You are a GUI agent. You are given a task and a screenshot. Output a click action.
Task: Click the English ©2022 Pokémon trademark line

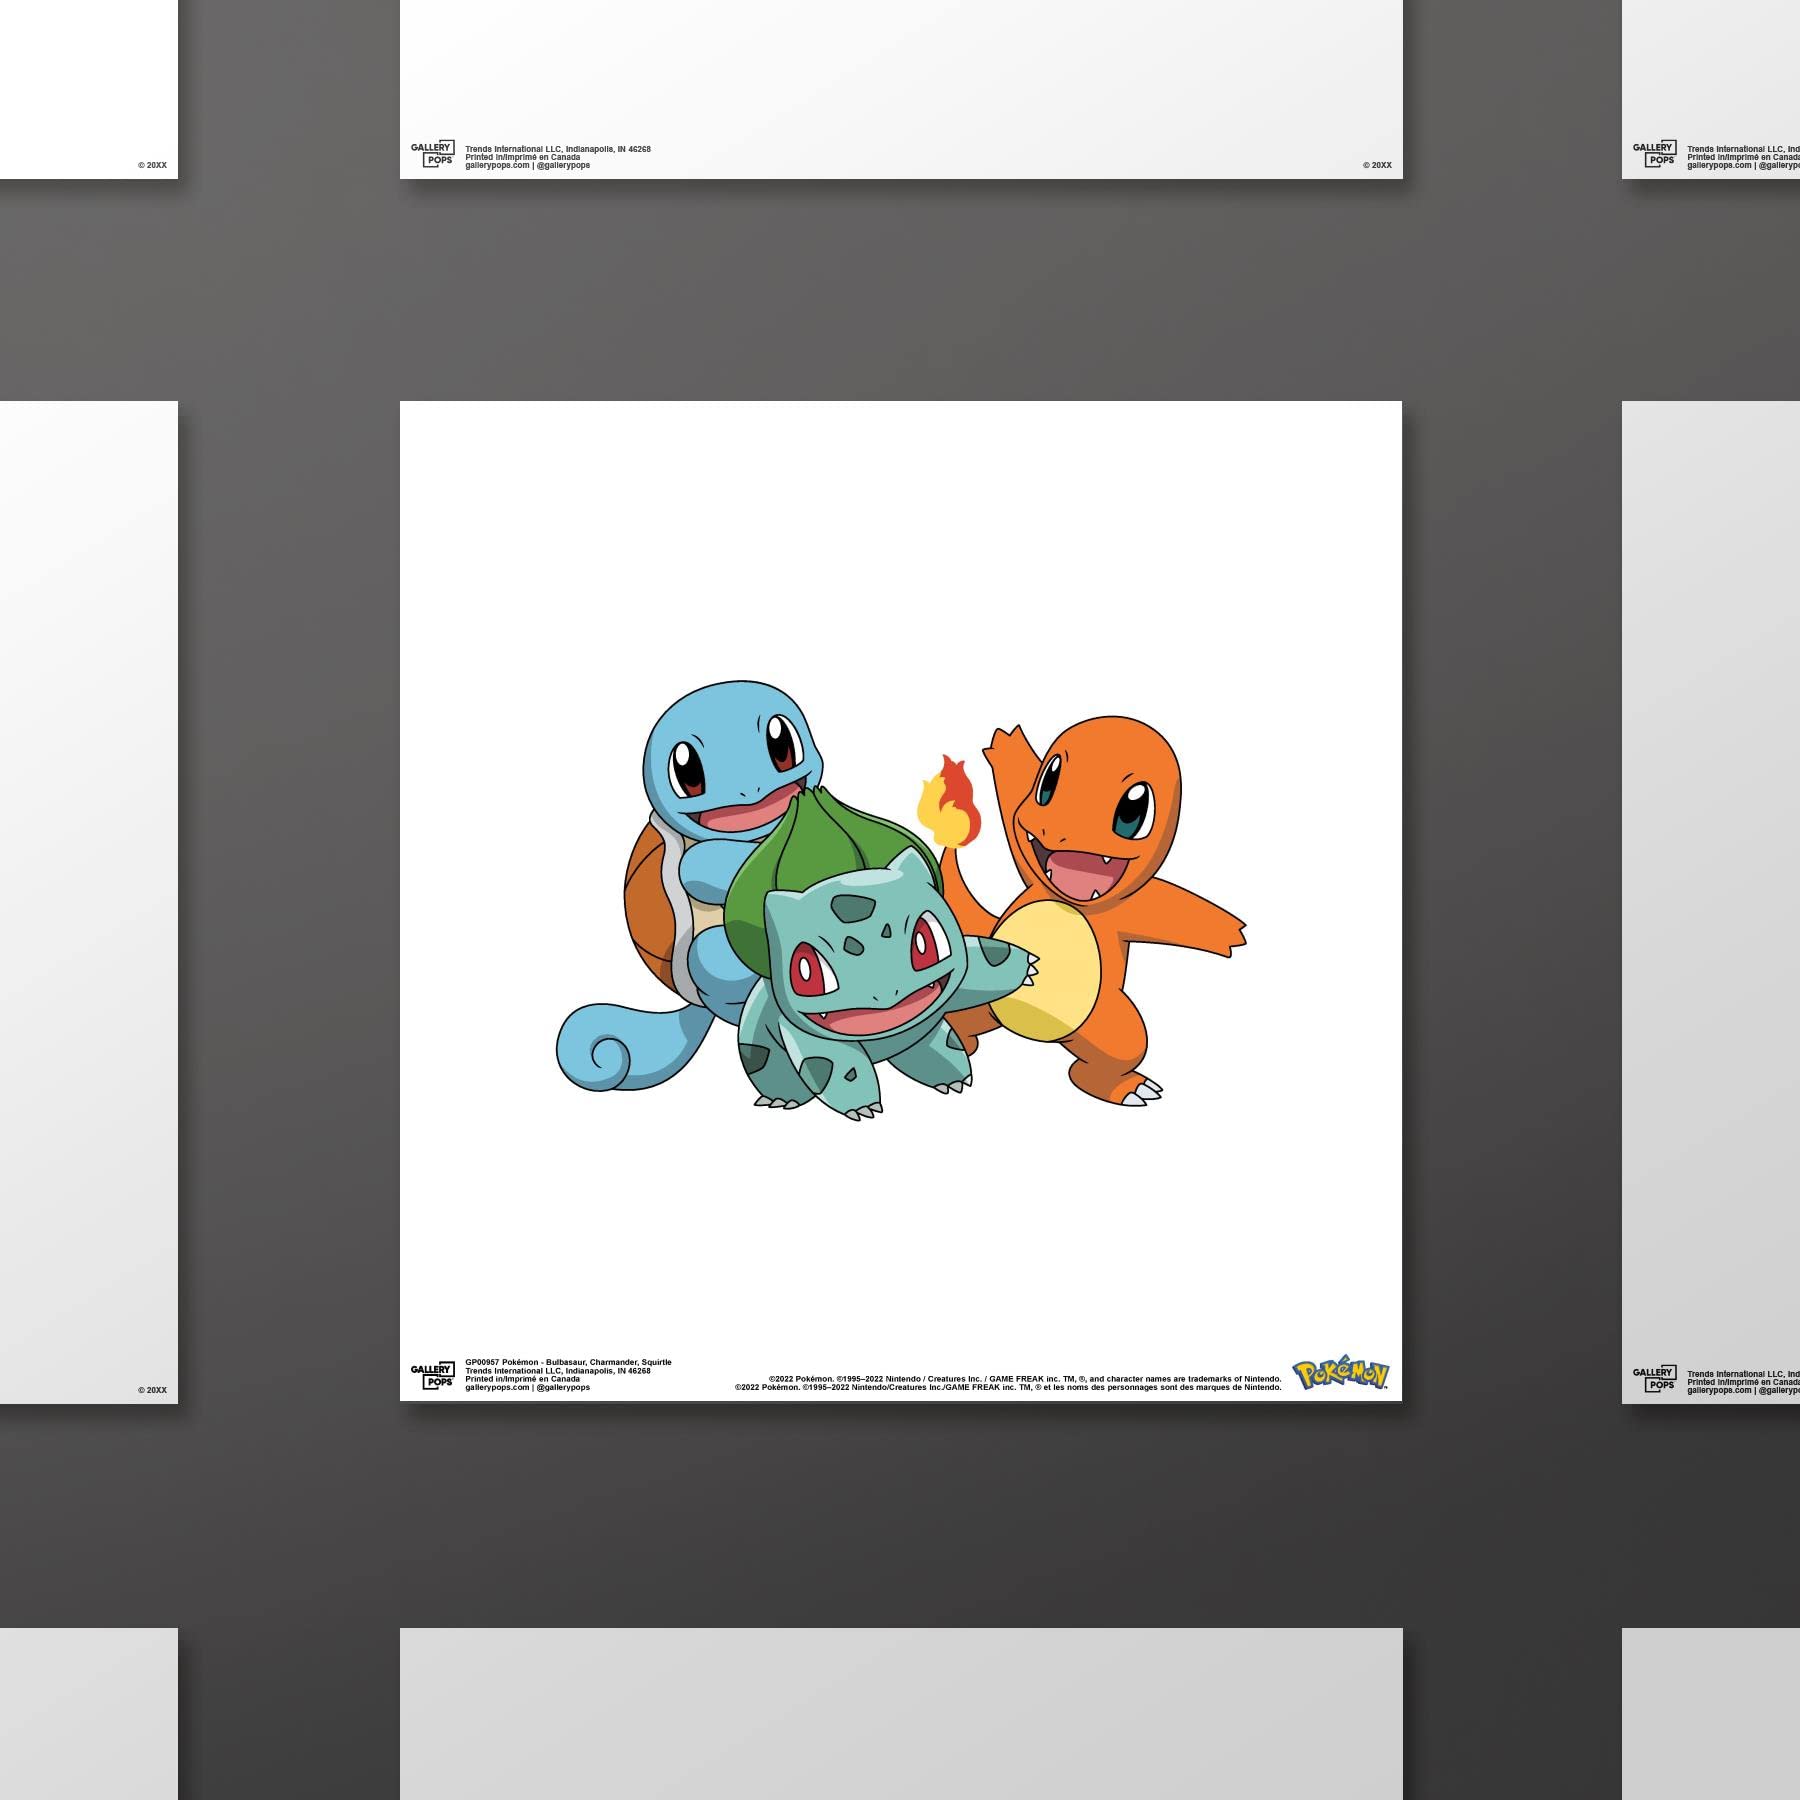(1025, 1379)
